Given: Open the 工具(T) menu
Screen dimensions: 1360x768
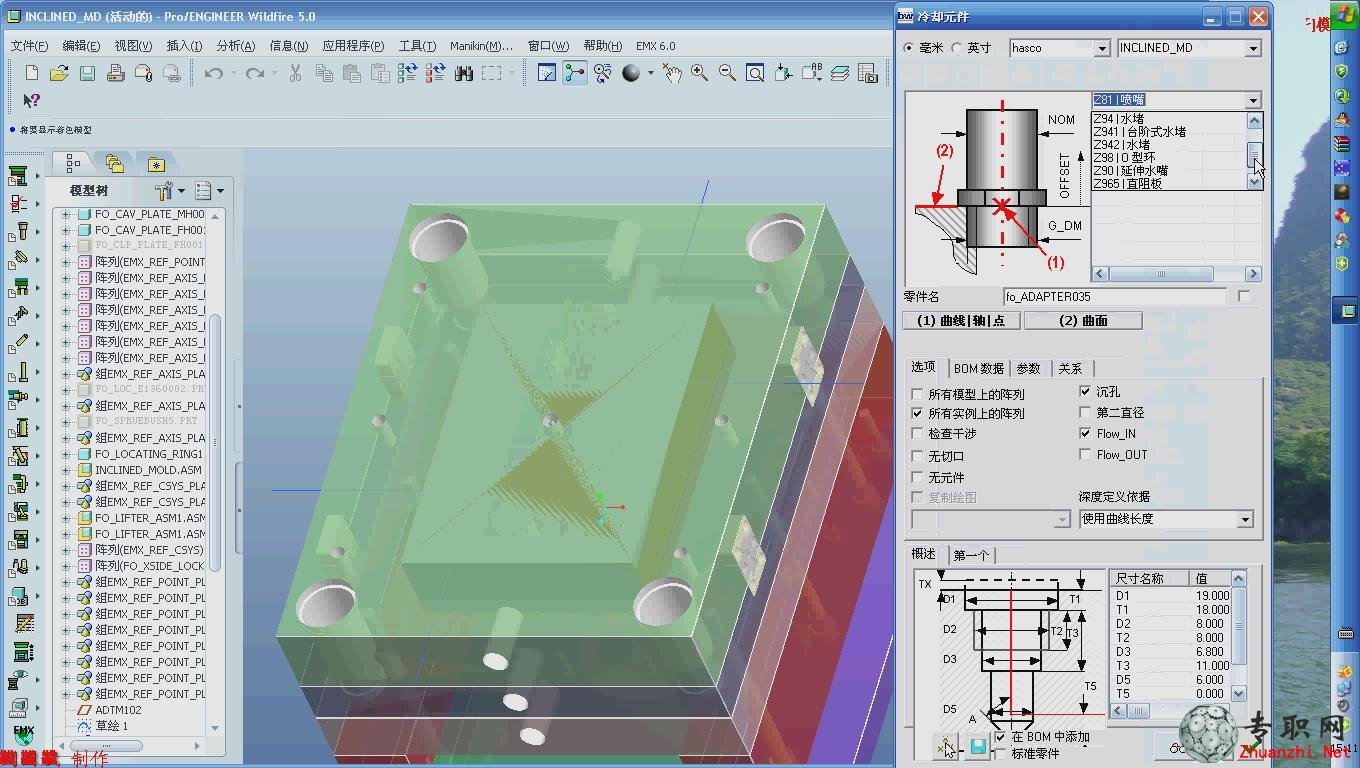Looking at the screenshot, I should click(x=417, y=46).
